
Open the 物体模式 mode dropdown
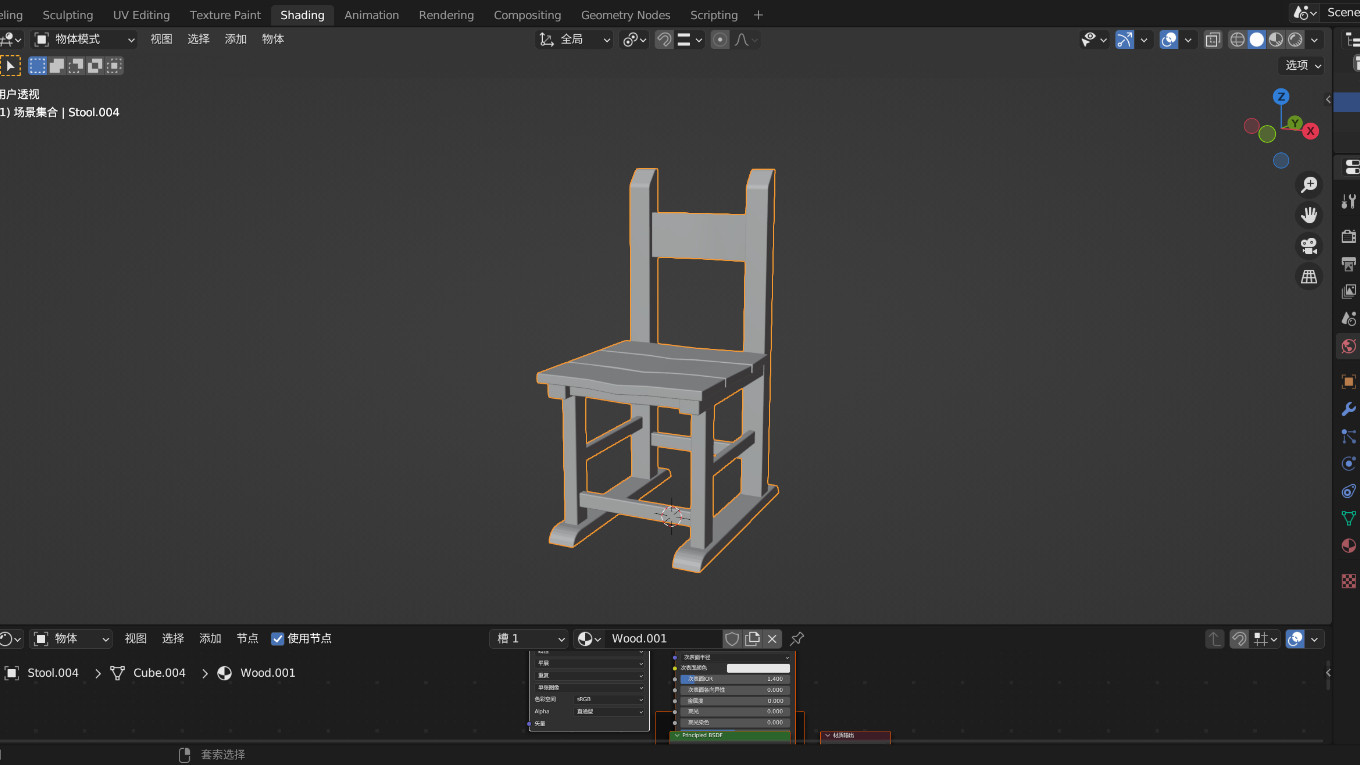coord(85,40)
